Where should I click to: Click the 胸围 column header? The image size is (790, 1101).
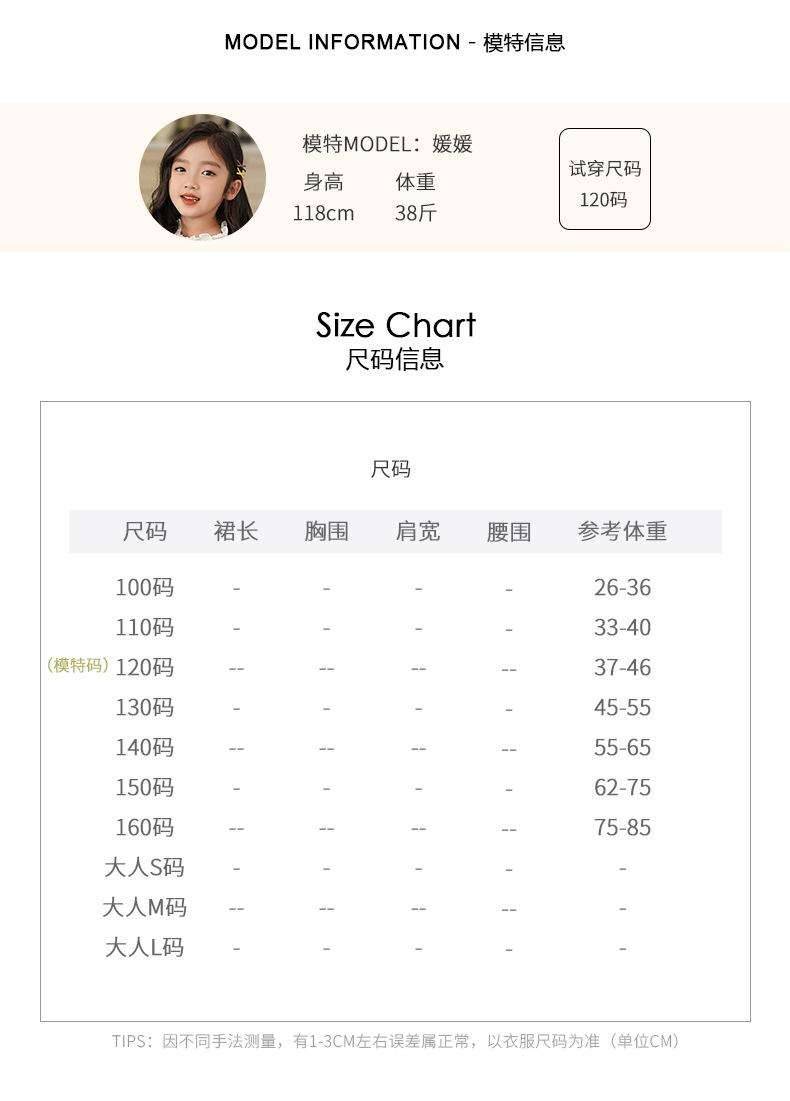[327, 531]
